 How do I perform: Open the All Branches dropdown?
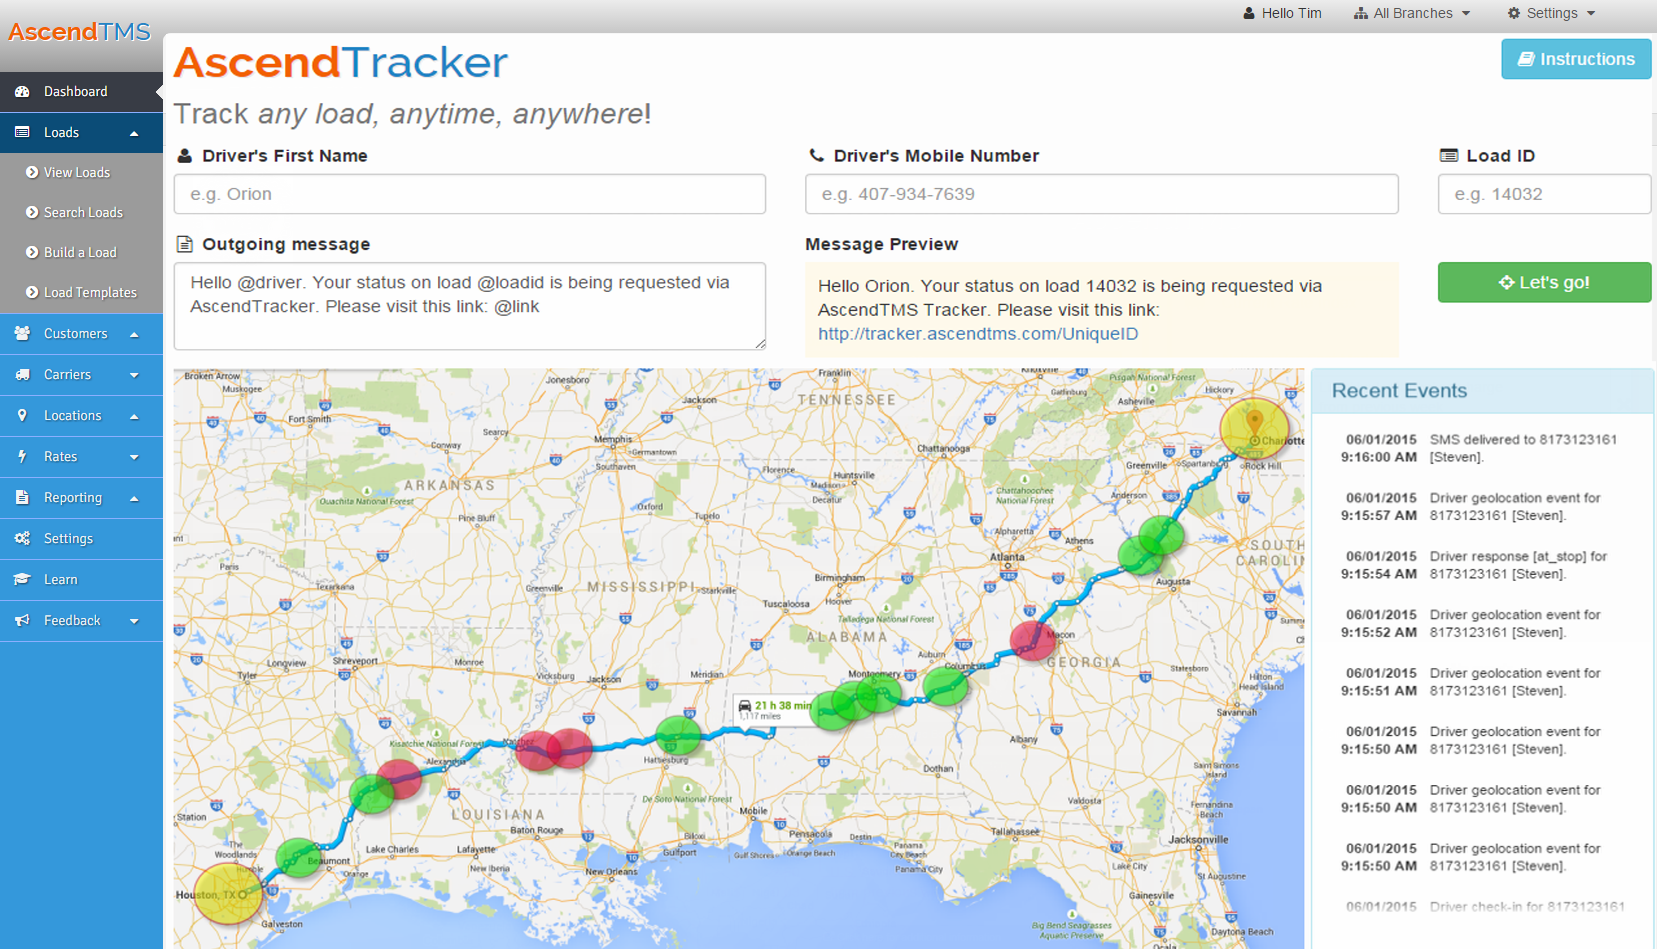[1412, 13]
